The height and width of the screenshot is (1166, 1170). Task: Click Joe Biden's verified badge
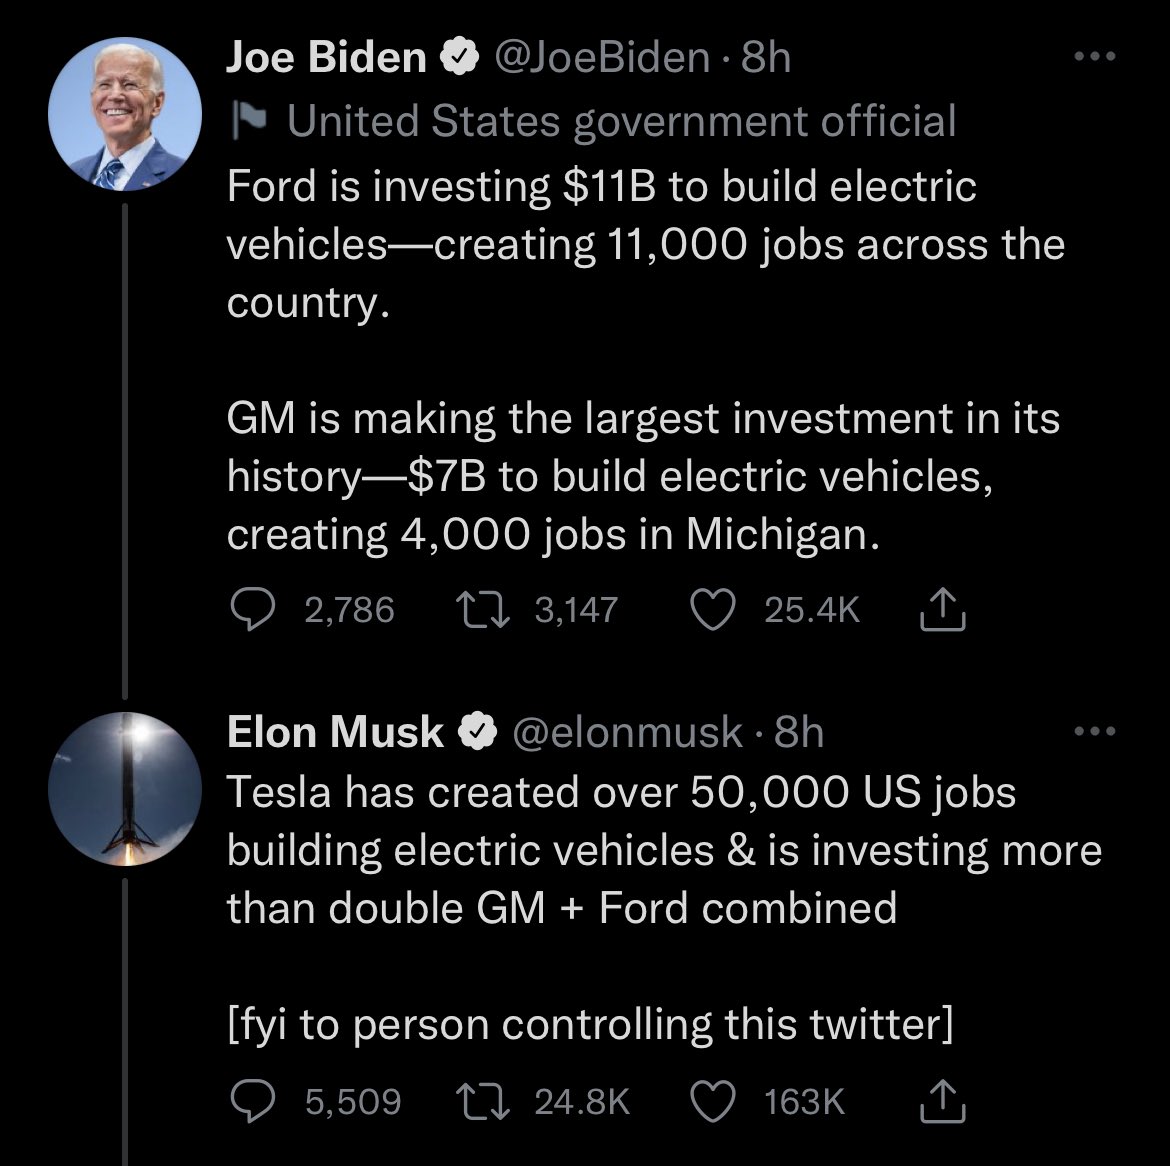[x=459, y=59]
